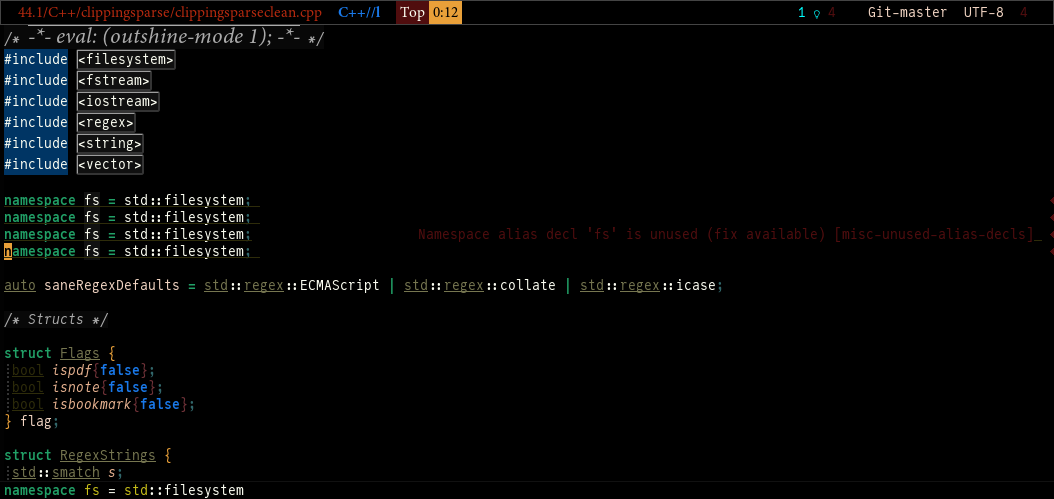1054x499 pixels.
Task: Click the Top buffer position indicator
Action: pyautogui.click(x=413, y=13)
